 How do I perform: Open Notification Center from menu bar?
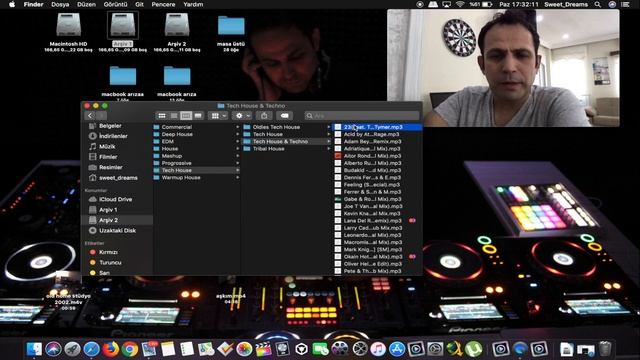(x=625, y=4)
